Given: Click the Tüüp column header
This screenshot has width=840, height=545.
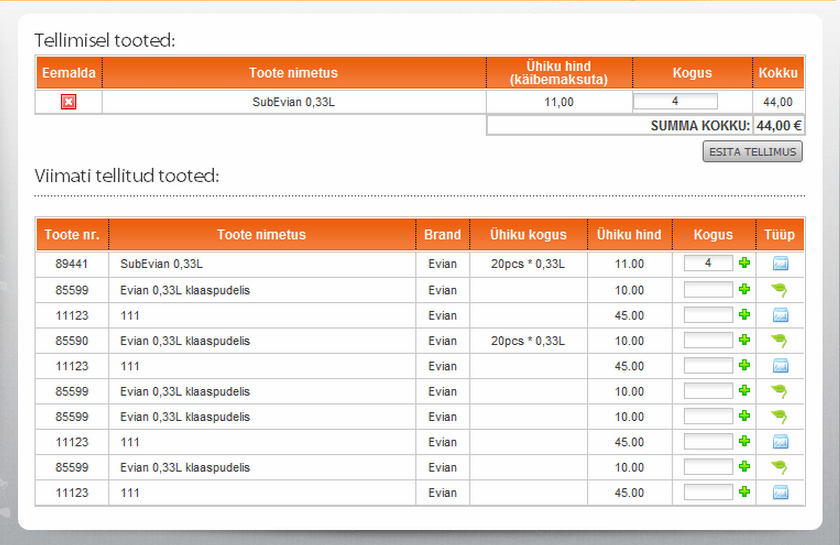Looking at the screenshot, I should (x=779, y=235).
